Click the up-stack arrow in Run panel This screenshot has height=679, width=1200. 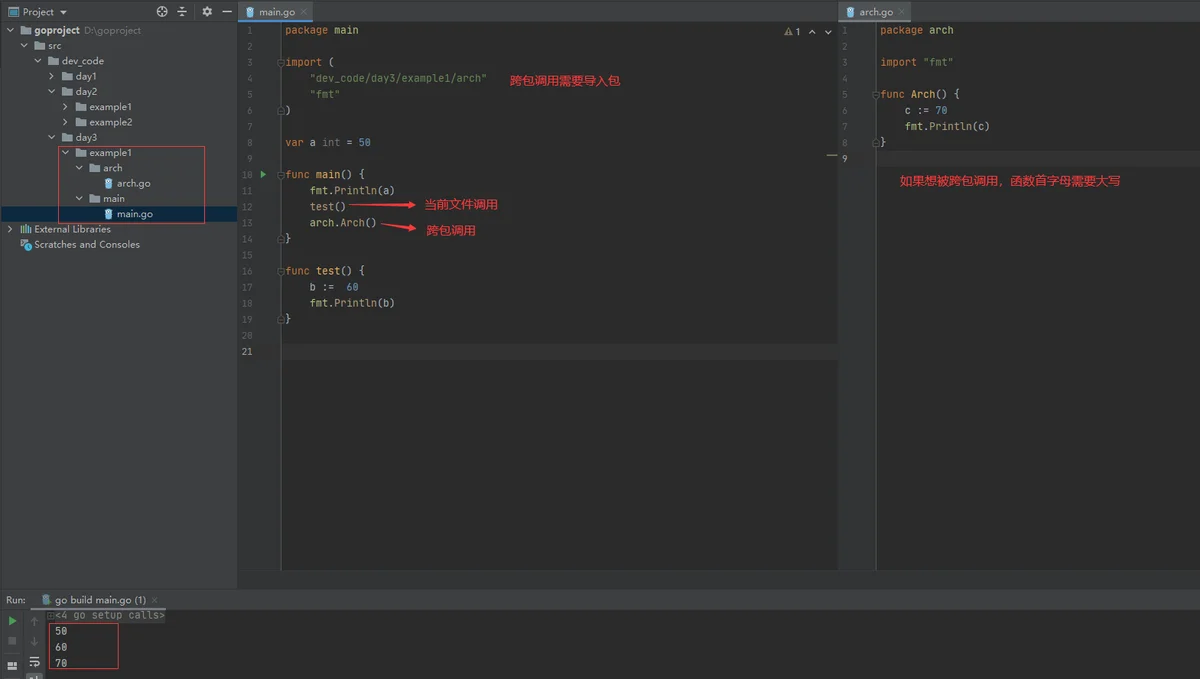tap(34, 621)
